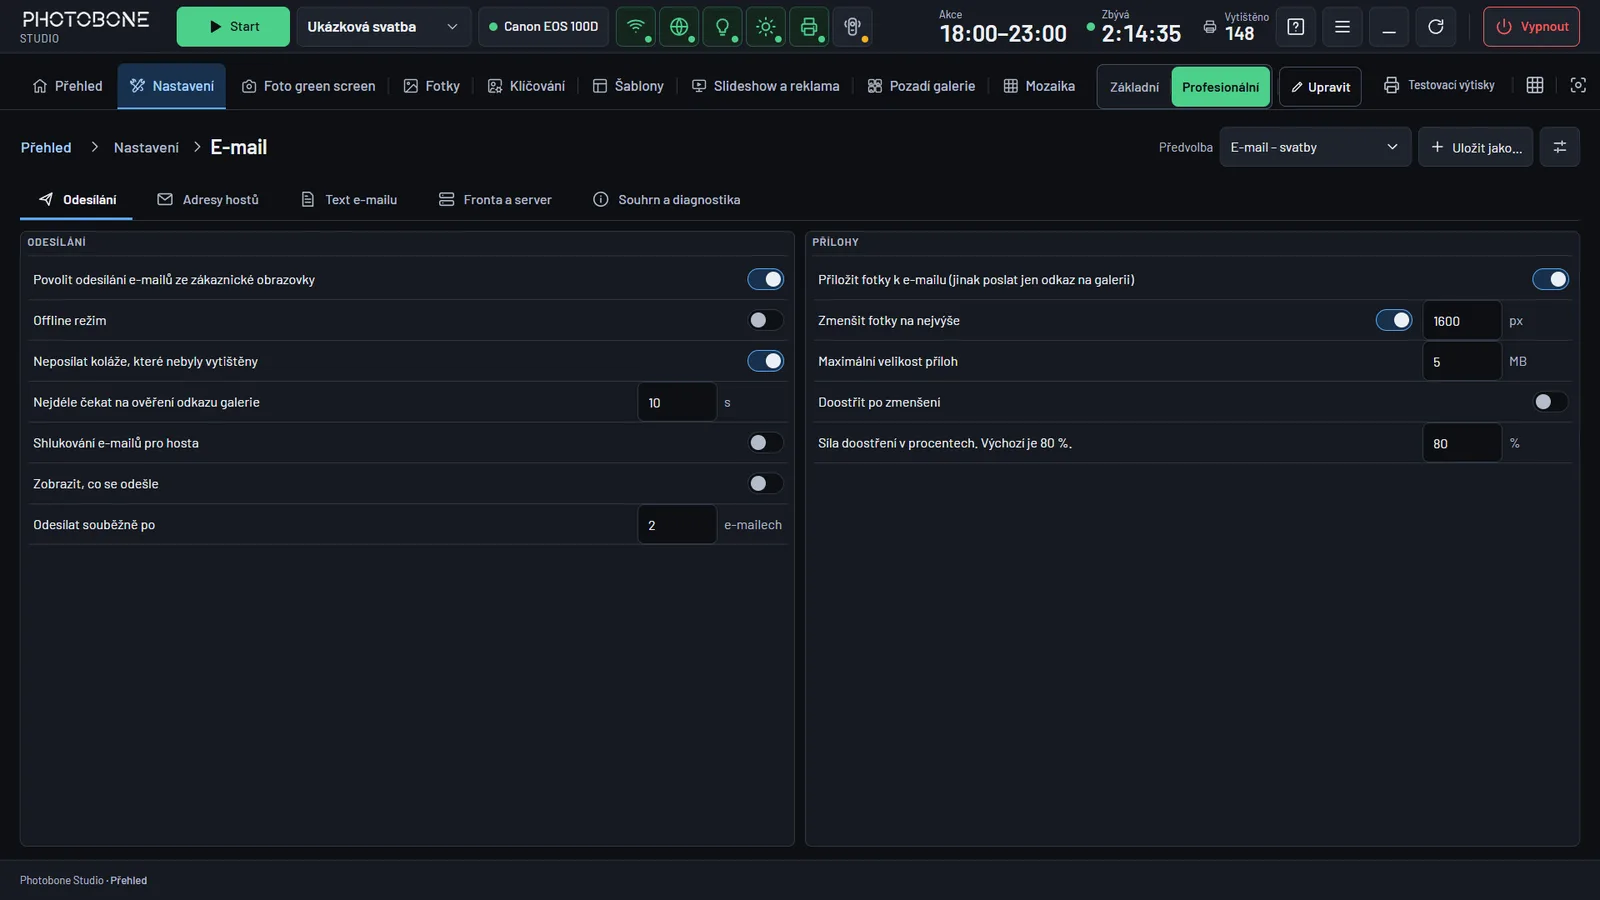
Task: Open the Fronta a server tab
Action: [495, 200]
